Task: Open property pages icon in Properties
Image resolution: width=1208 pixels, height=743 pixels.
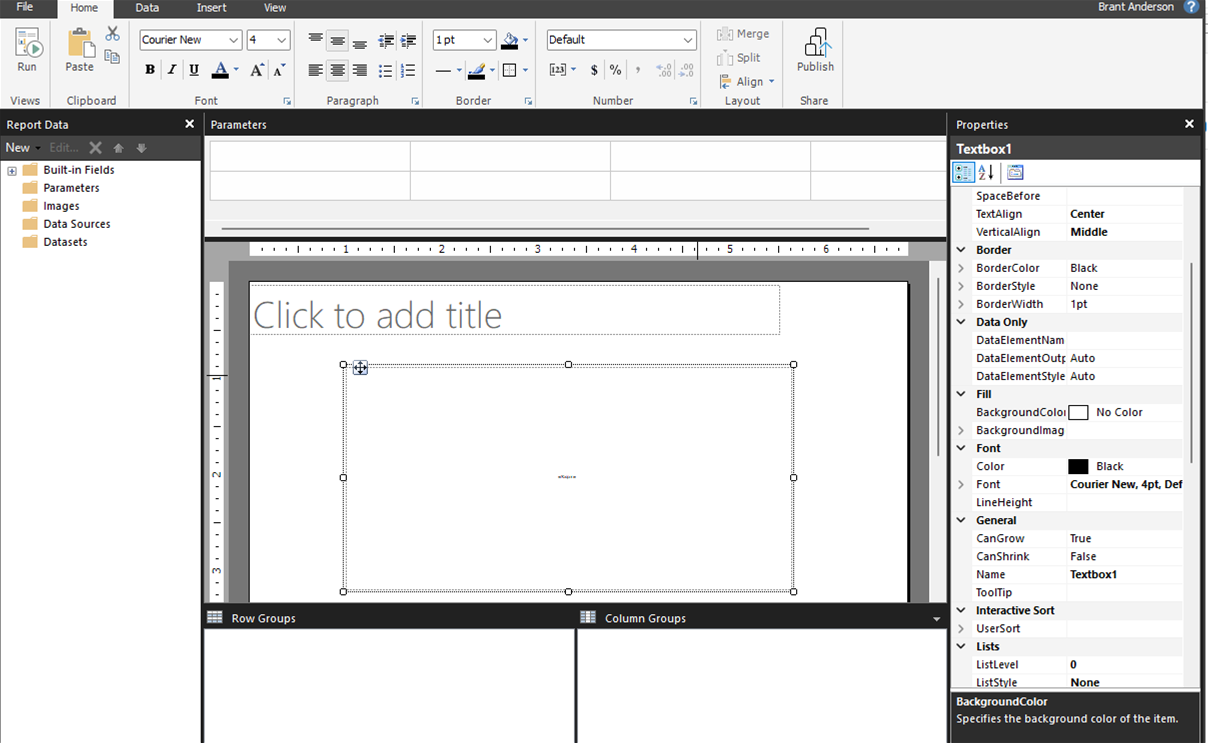Action: tap(1015, 173)
